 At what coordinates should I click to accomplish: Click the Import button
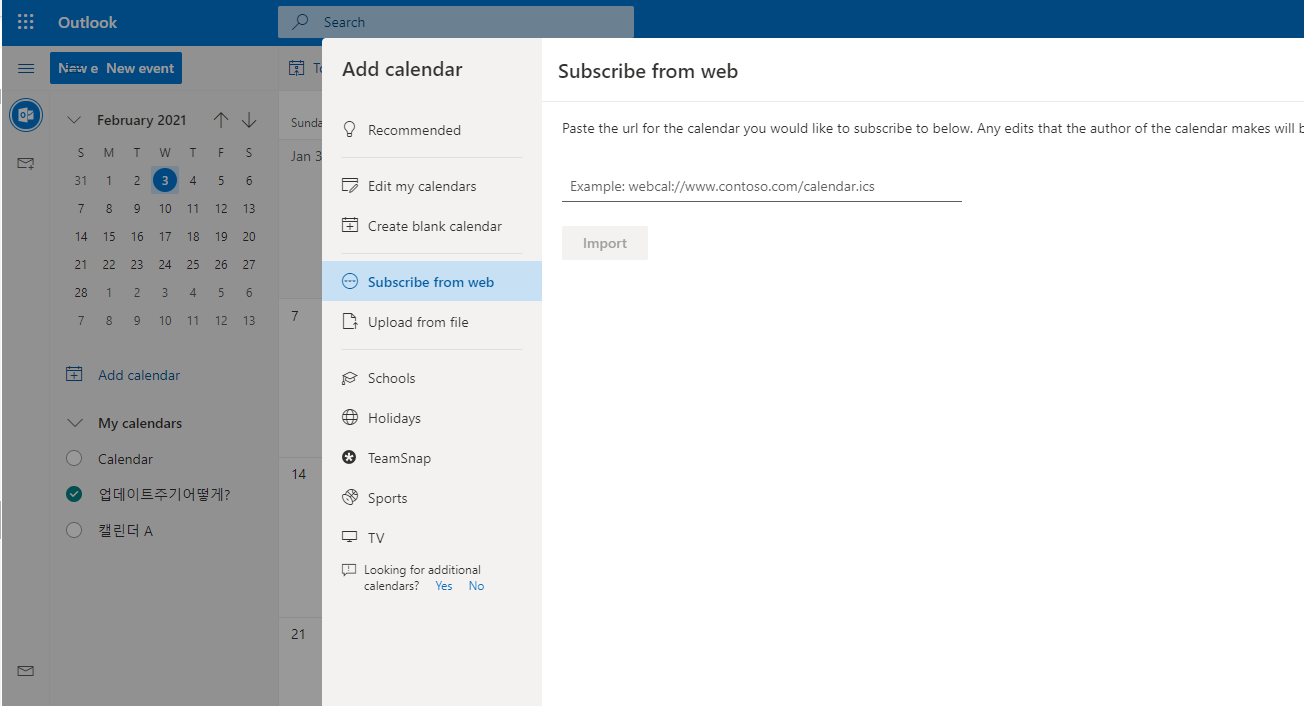click(x=604, y=242)
